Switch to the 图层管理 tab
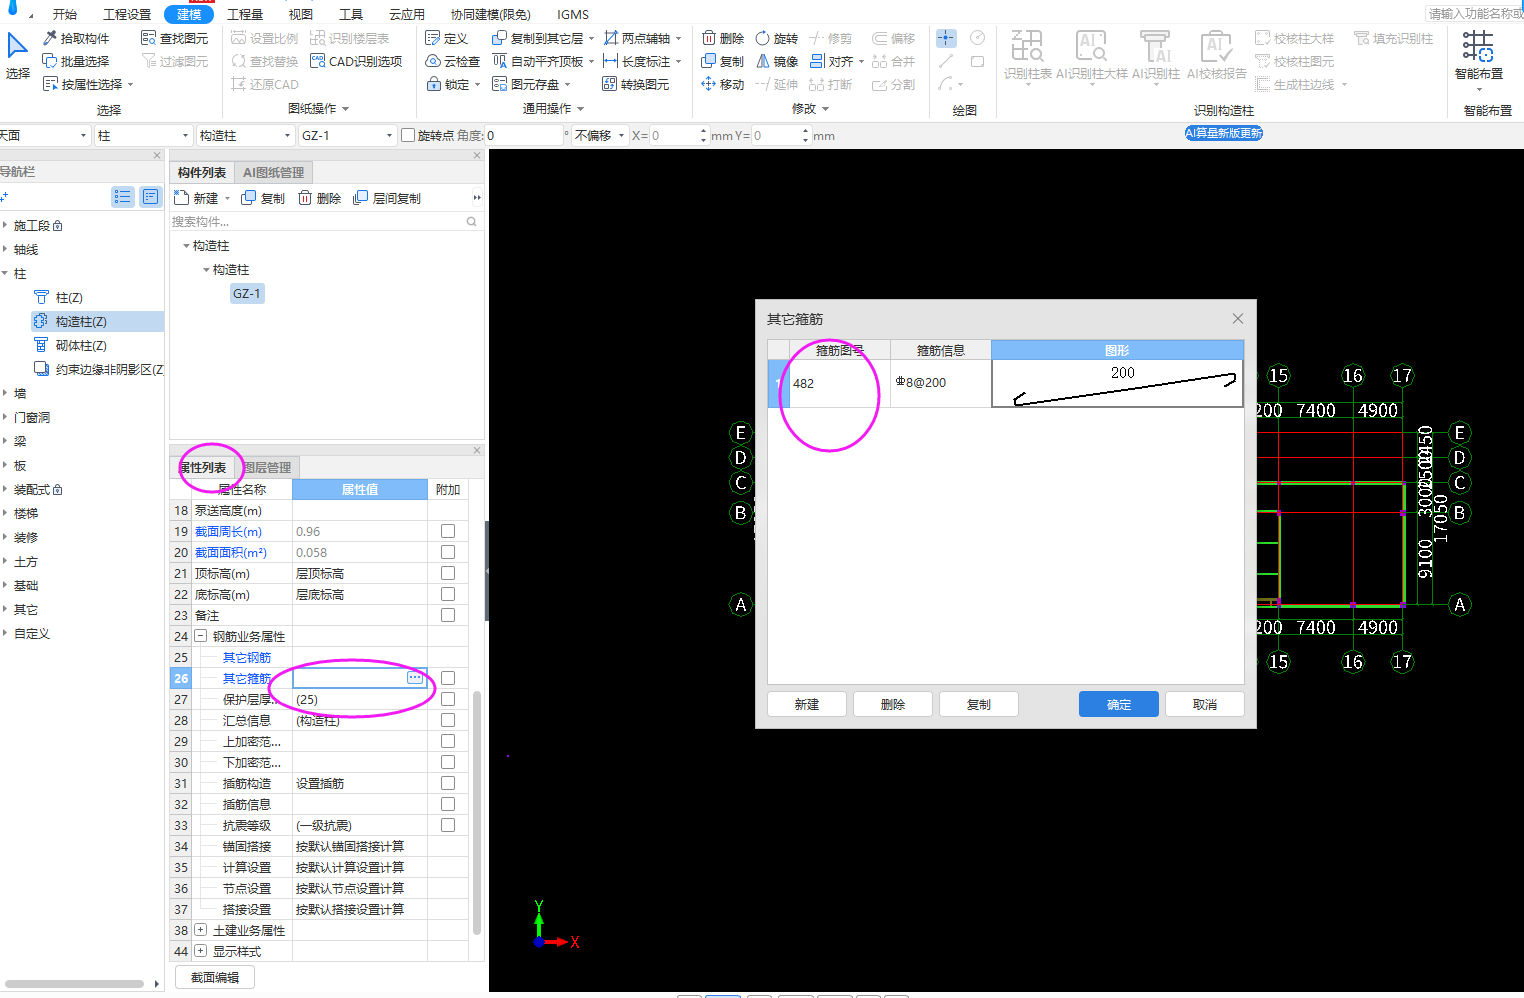This screenshot has width=1524, height=998. point(267,467)
